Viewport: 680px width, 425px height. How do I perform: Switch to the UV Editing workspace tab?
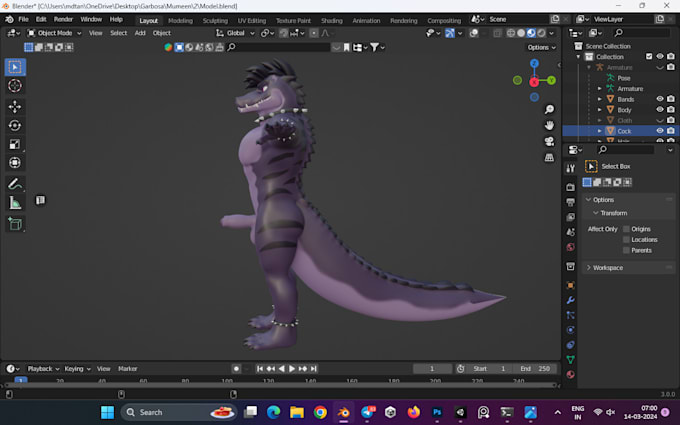(x=252, y=20)
